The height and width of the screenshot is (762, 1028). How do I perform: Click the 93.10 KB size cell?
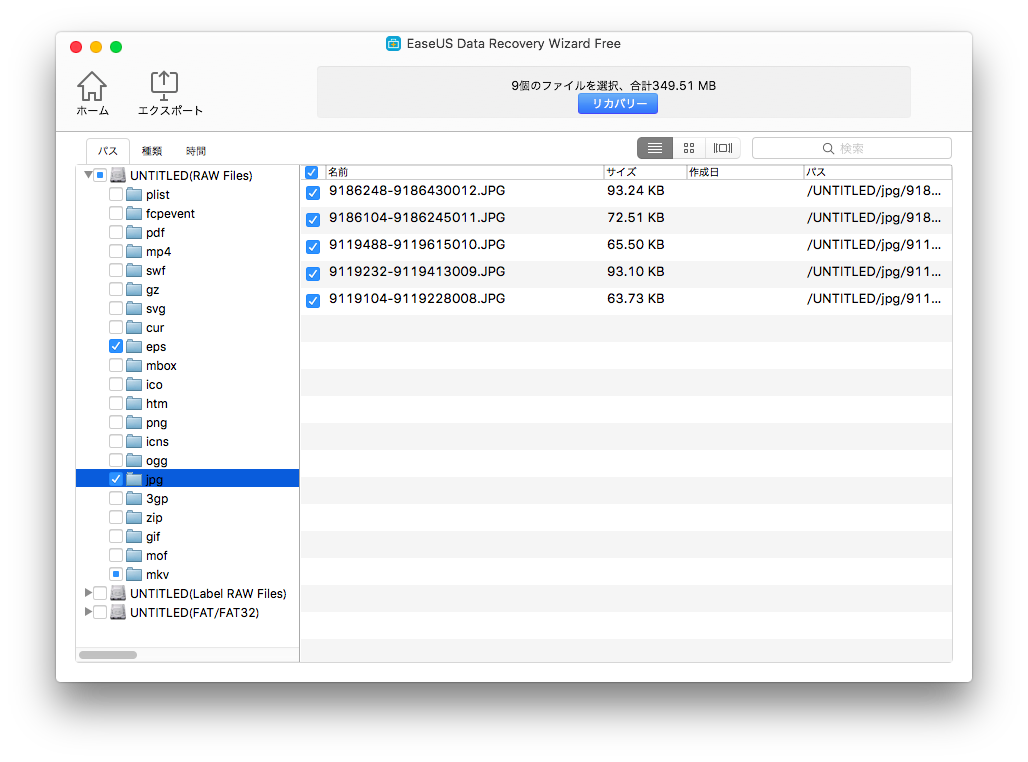635,271
